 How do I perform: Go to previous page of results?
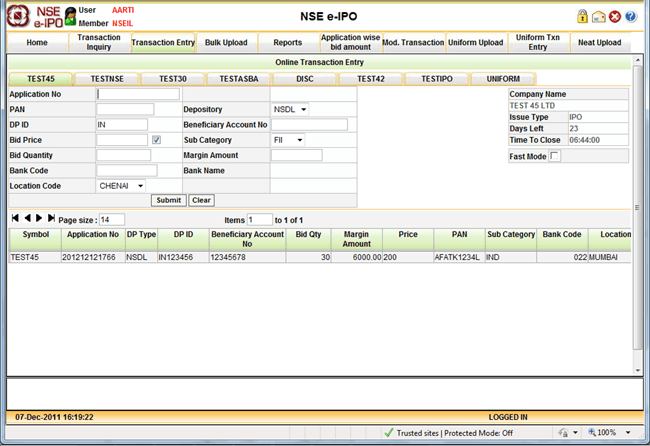coord(27,218)
